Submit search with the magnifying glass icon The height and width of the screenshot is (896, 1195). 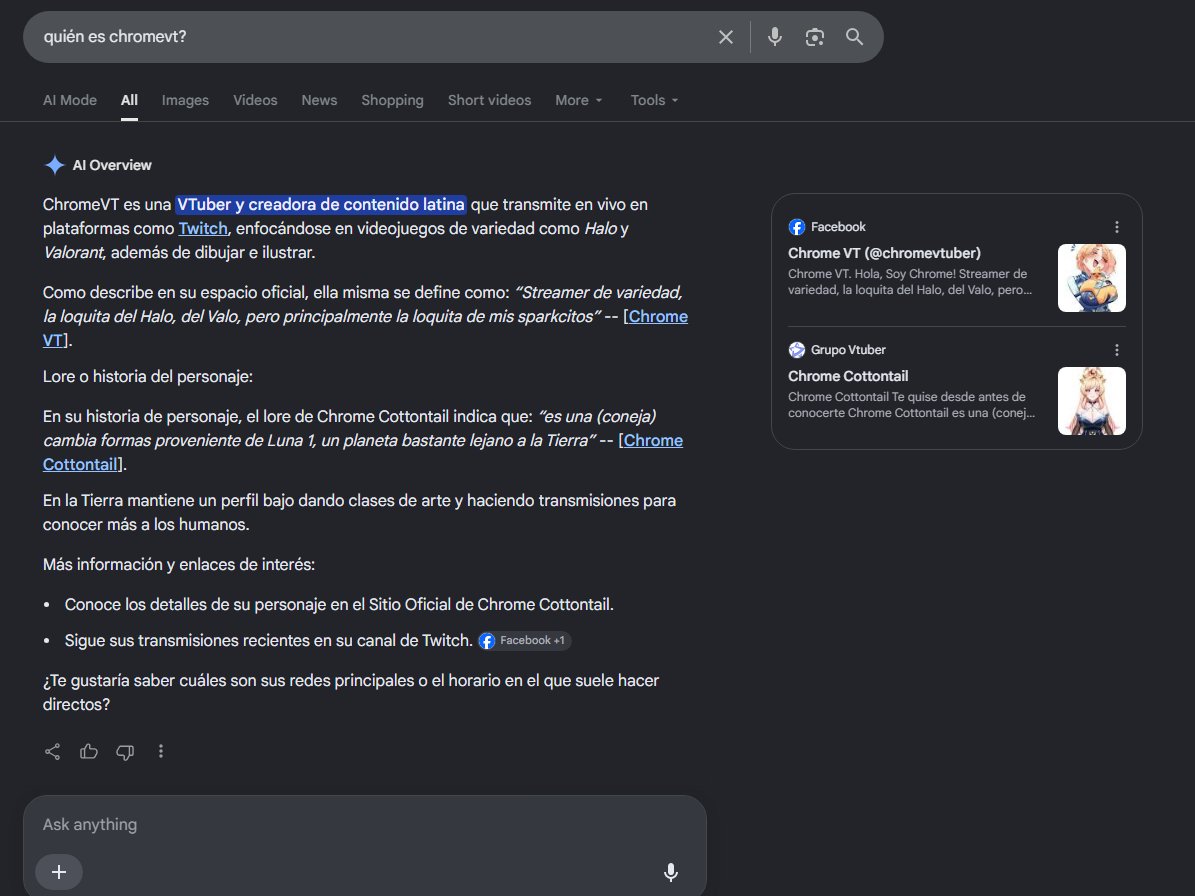click(x=854, y=37)
